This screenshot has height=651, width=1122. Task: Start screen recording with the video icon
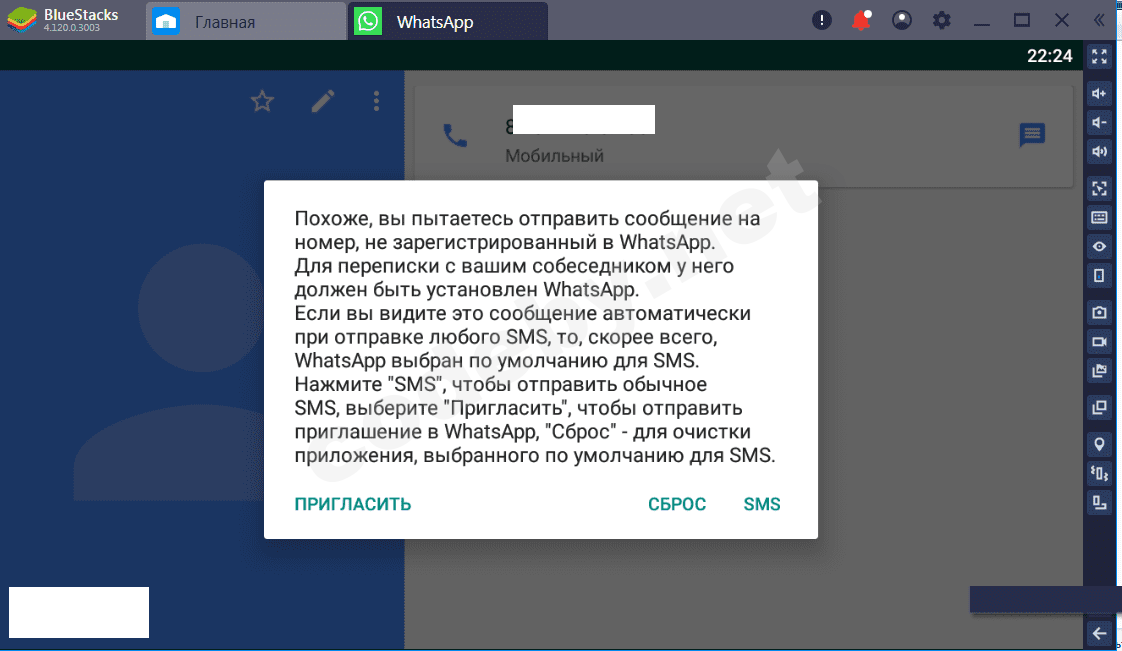pos(1099,342)
